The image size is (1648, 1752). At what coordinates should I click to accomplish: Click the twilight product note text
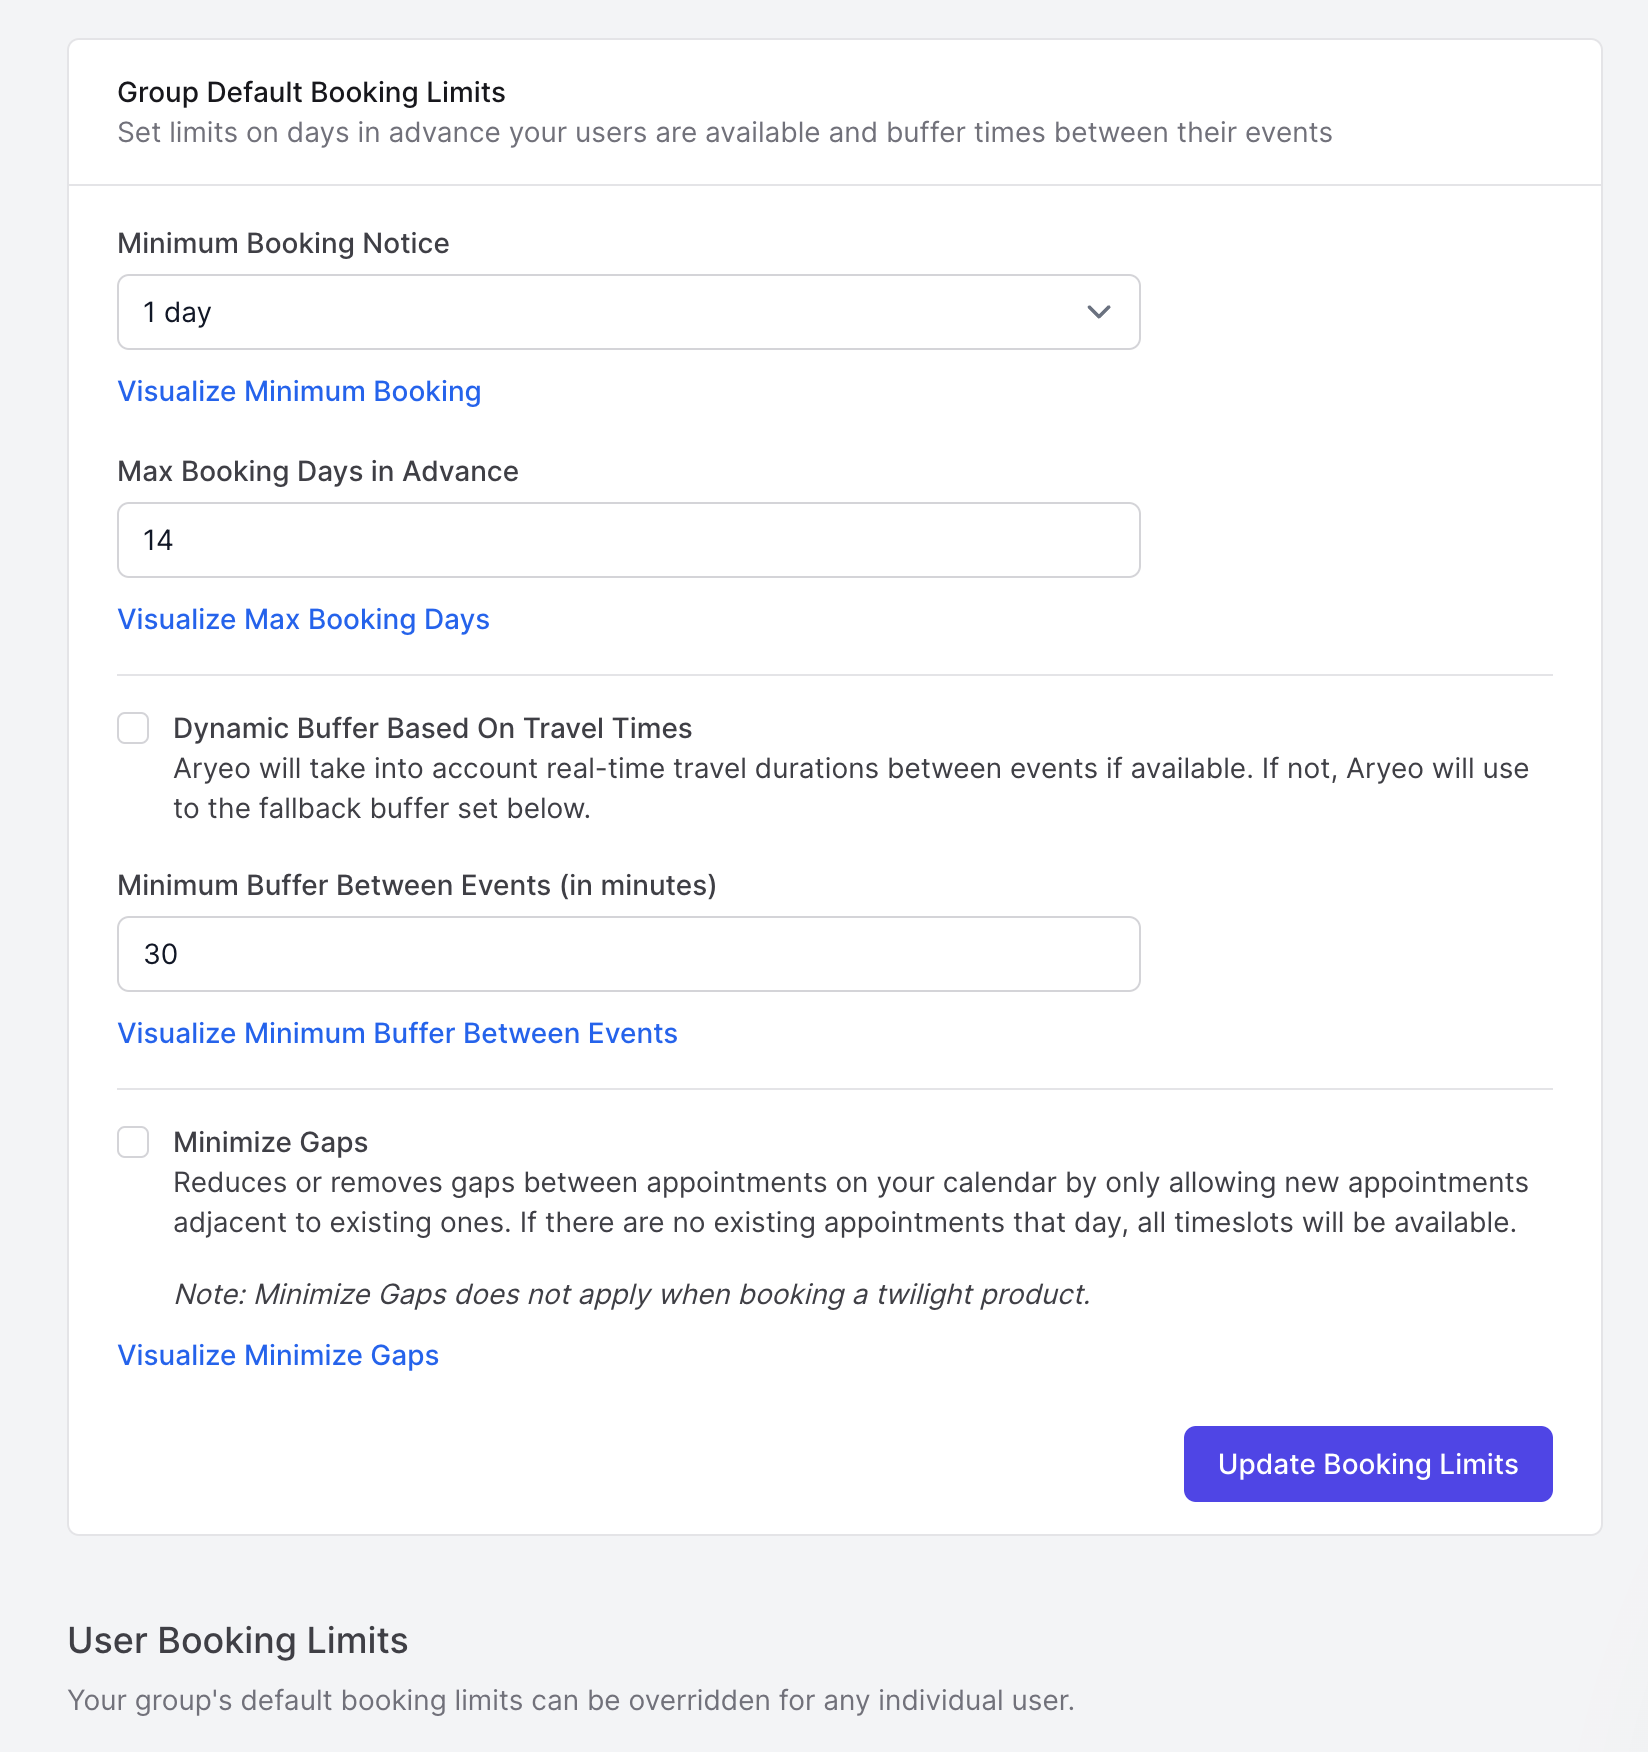[632, 1294]
